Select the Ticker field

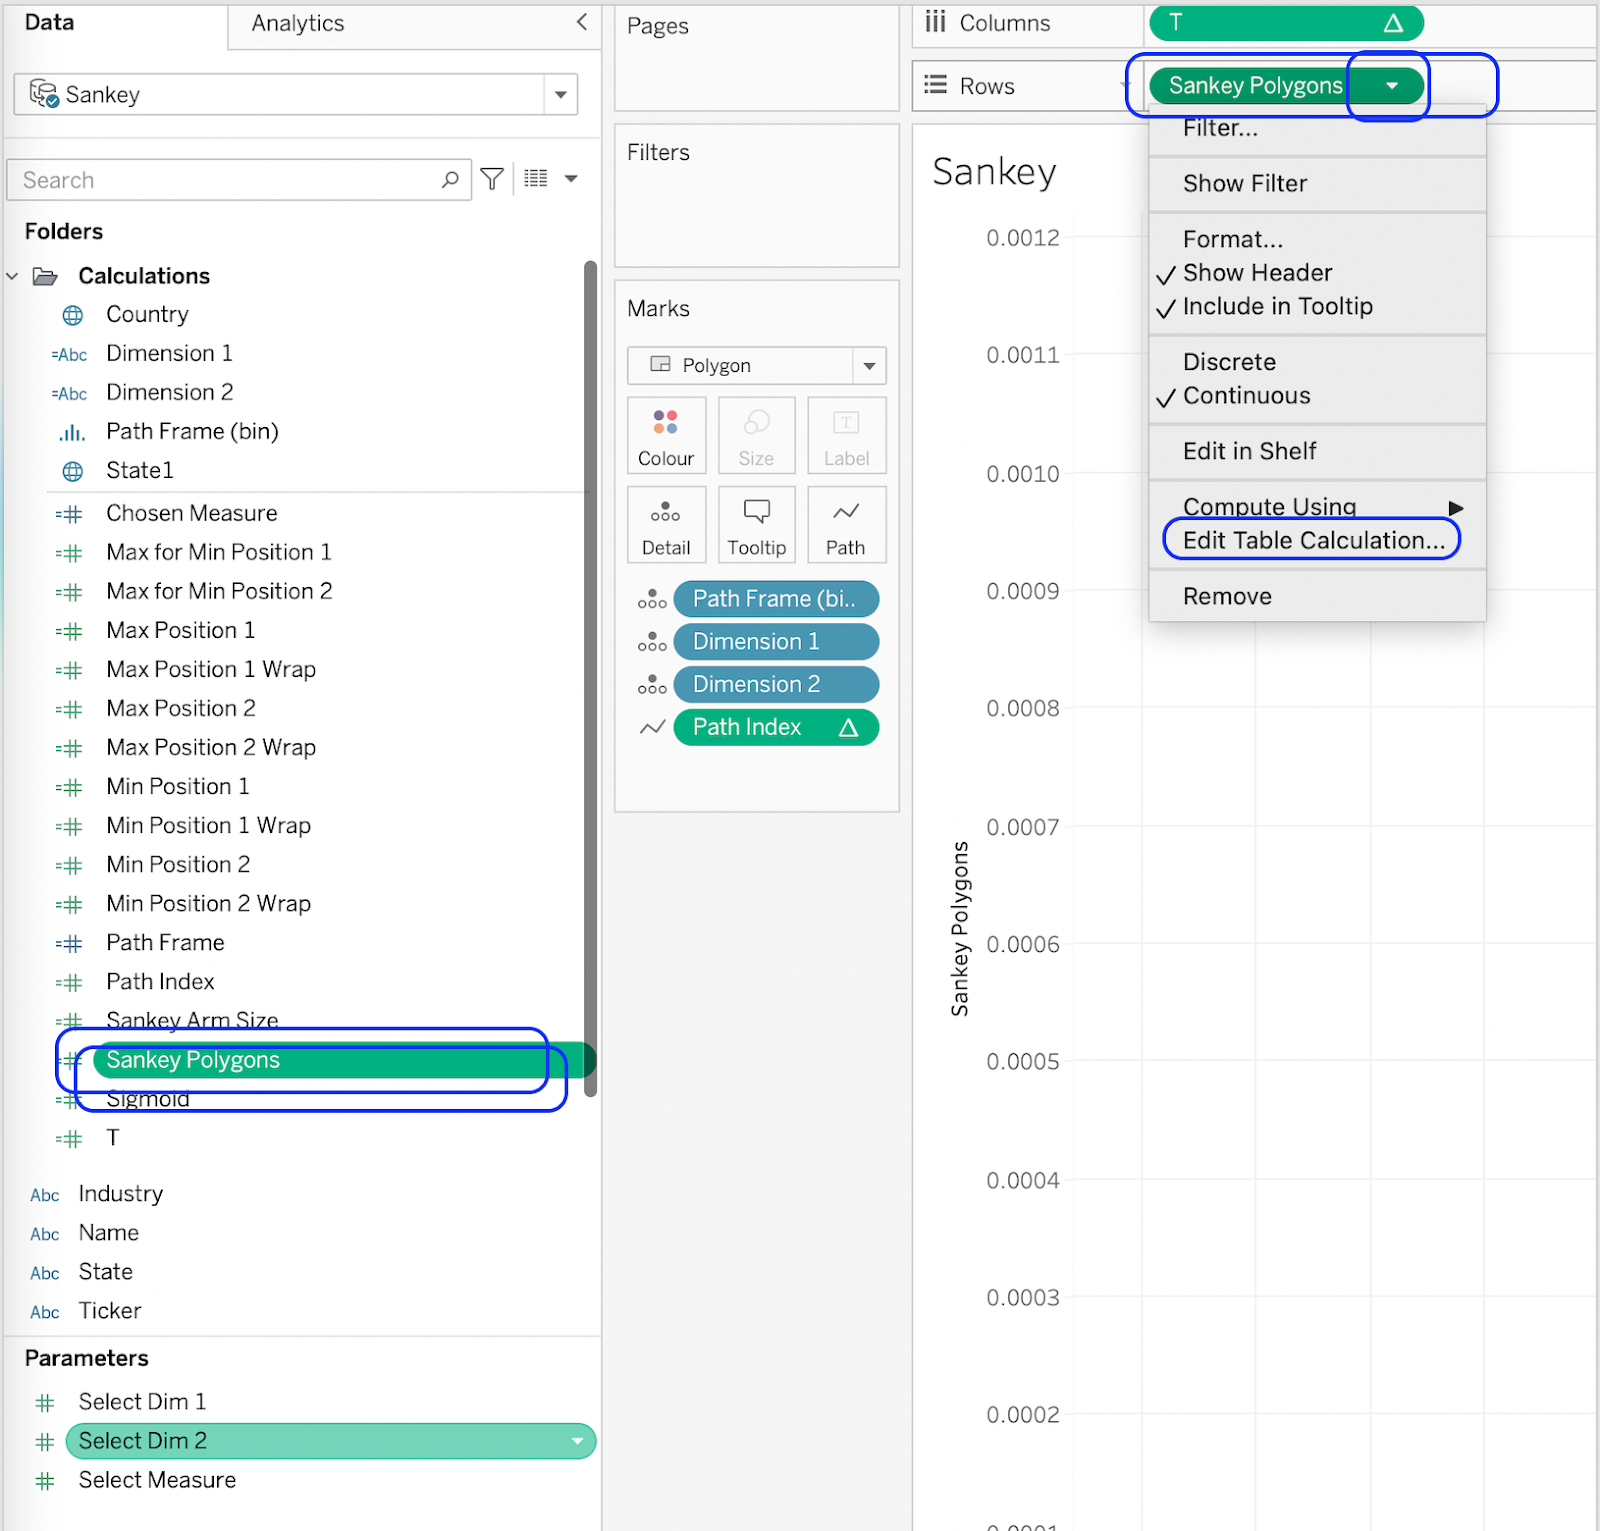(x=109, y=1311)
